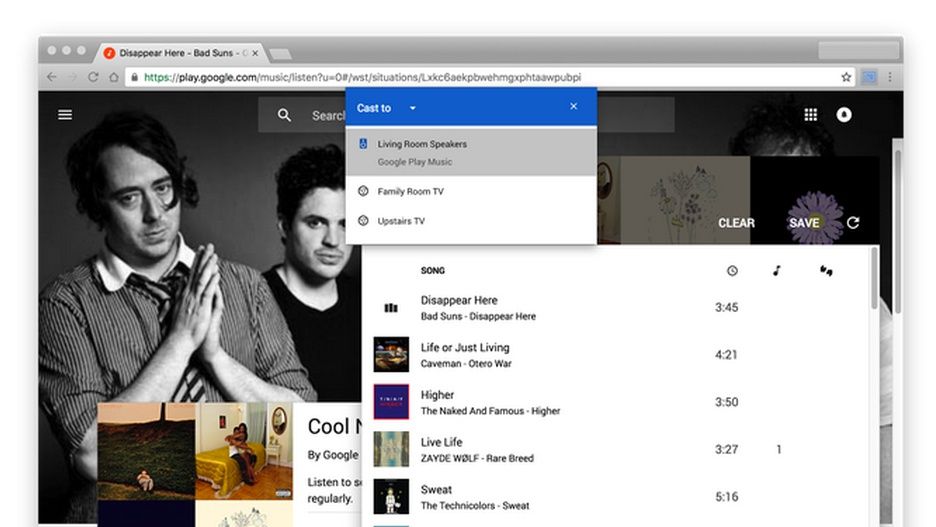
Task: Click the Cast extension icon in toolbar
Action: tap(869, 77)
